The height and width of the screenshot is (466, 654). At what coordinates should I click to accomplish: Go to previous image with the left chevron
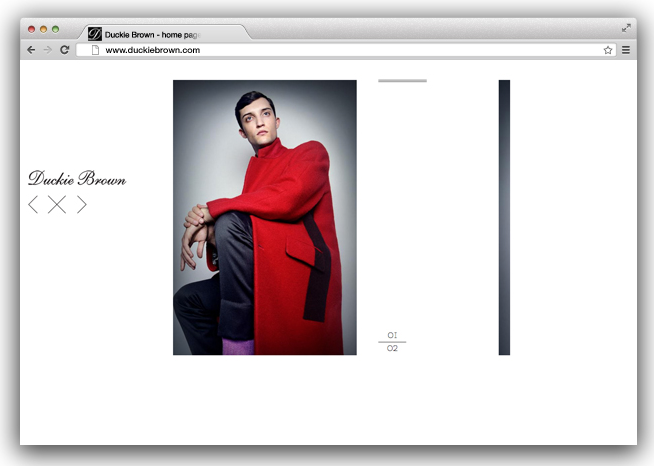point(33,205)
